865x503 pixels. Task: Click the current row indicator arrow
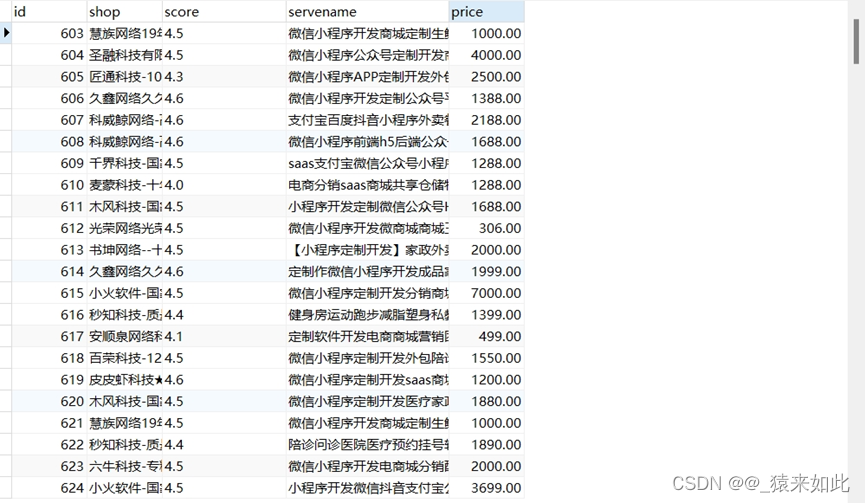point(6,33)
